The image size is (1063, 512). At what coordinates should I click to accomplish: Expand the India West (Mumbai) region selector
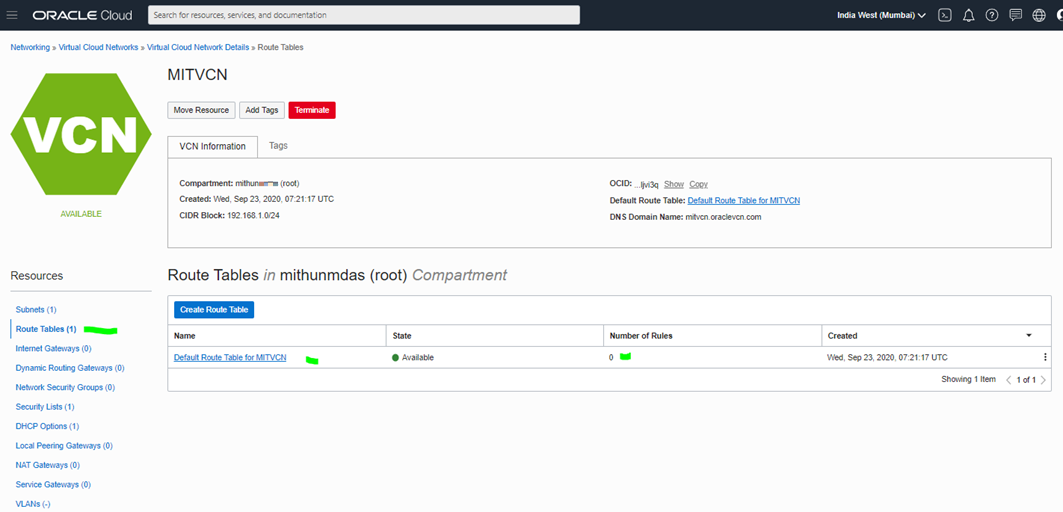pos(881,15)
